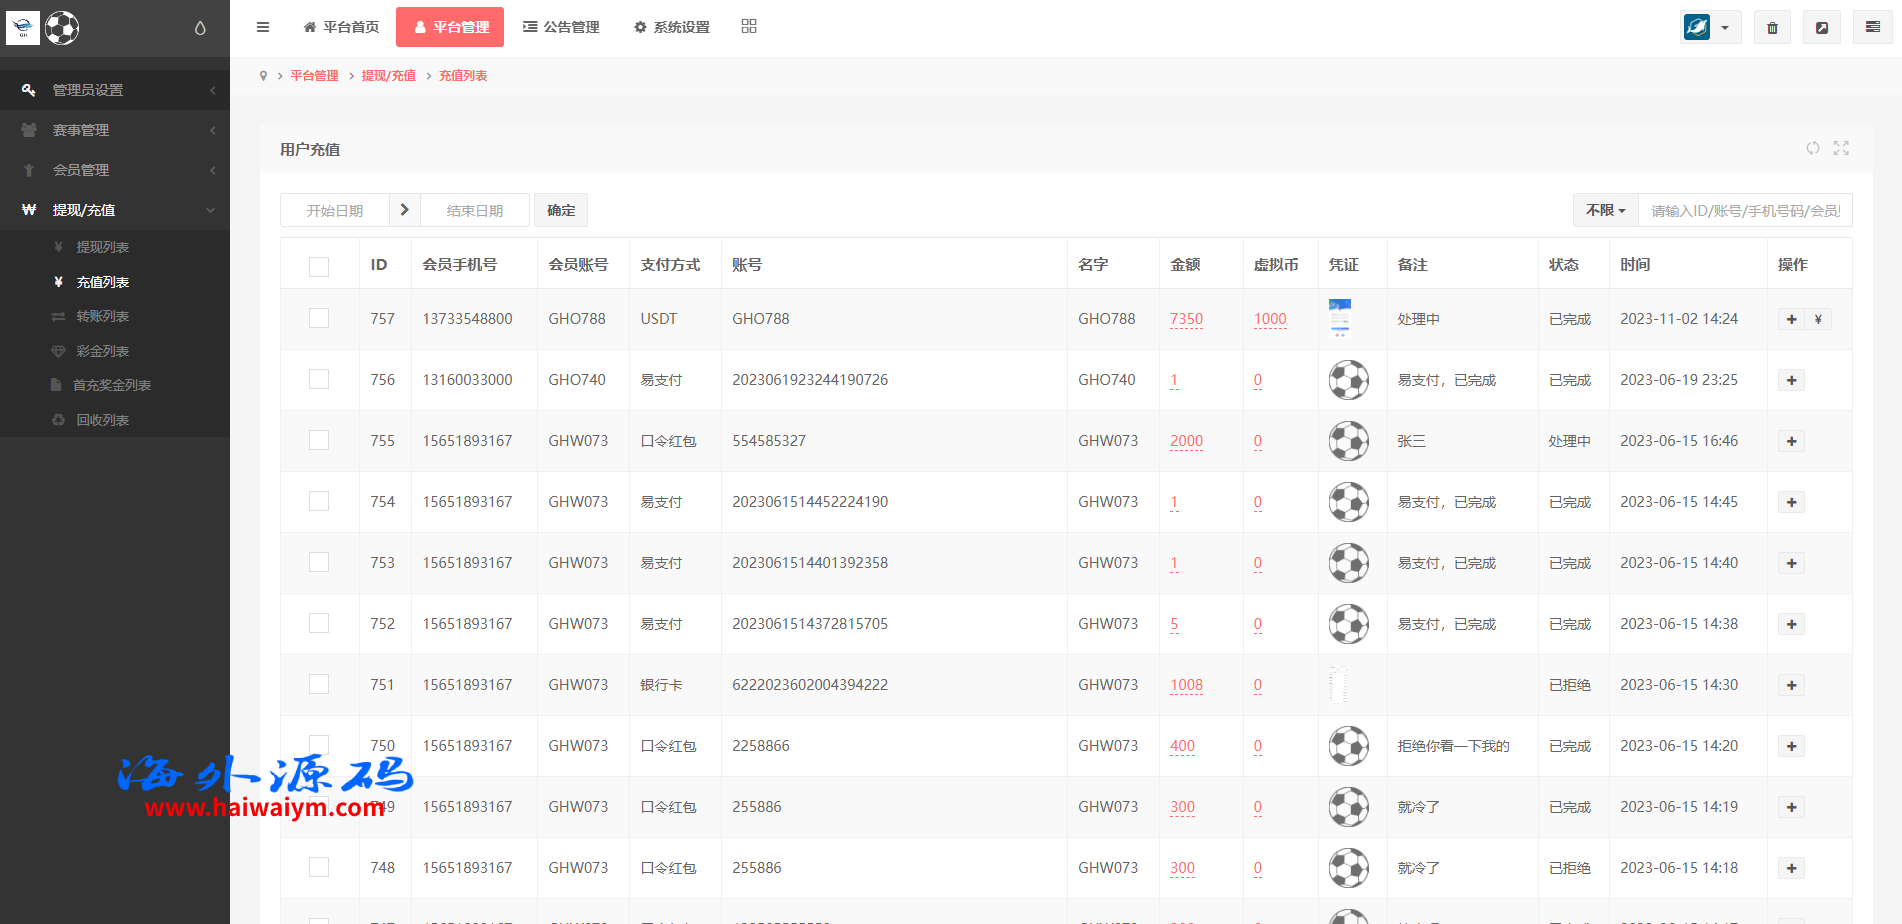Expand the 用户充值 panel to fullscreen
Screen dimensions: 1902x924
1841,148
